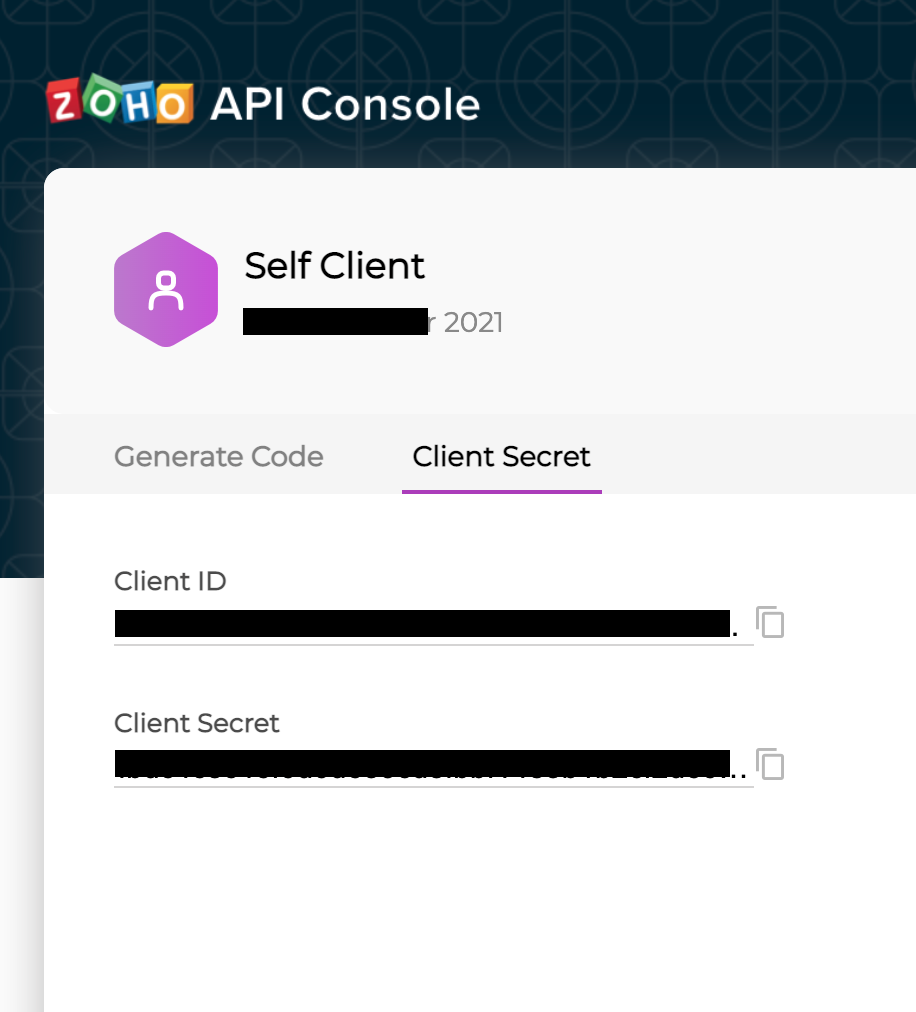Switch to the Generate Code tab
The image size is (916, 1012).
[219, 456]
